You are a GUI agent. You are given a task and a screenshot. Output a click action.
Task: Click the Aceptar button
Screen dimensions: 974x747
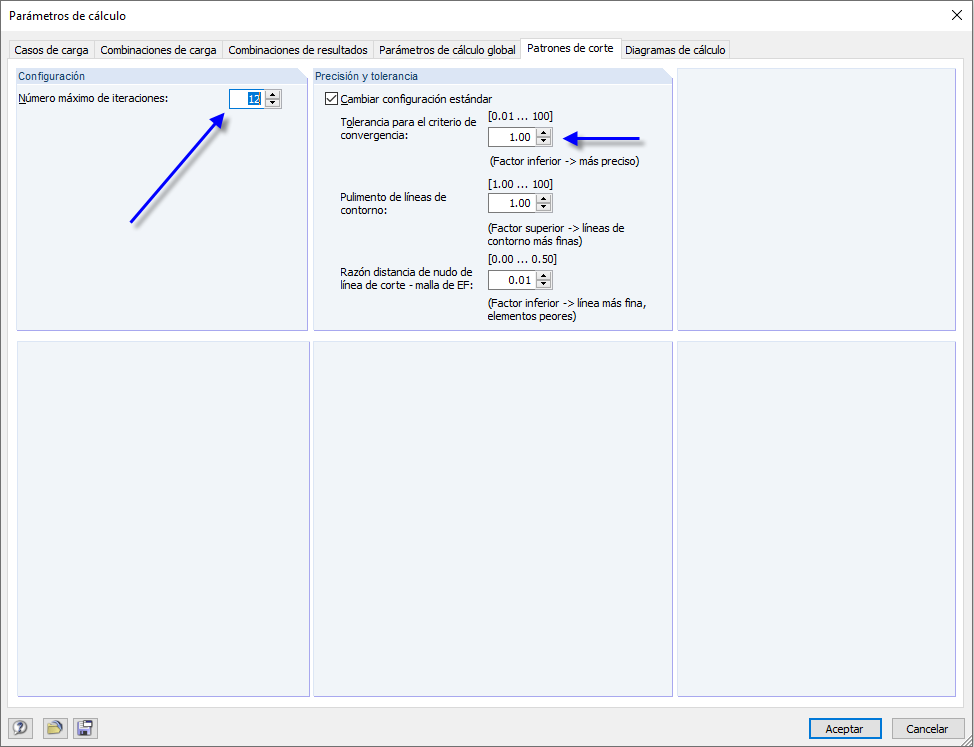[845, 729]
